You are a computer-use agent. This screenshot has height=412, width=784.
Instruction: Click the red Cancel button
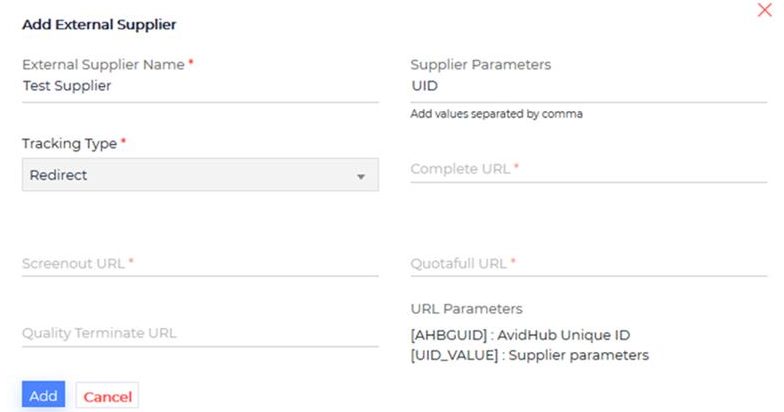(107, 396)
